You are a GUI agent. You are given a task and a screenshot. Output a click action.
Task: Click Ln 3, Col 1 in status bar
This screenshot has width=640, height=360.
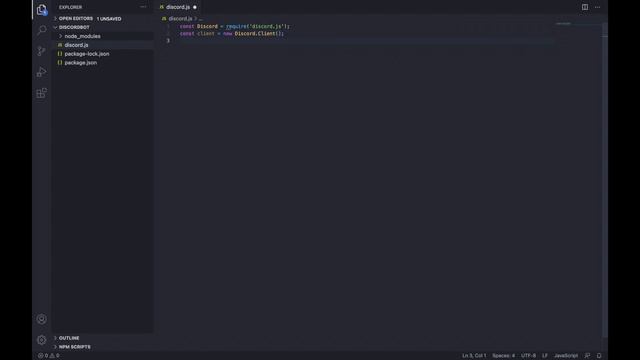[x=474, y=356]
